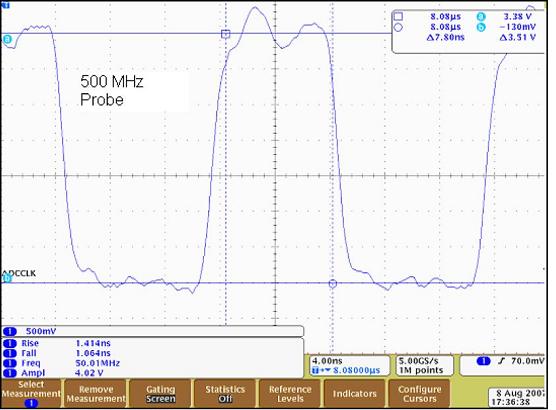Click the cursor a marker at left edge
556x410 pixels.
(x=6, y=39)
